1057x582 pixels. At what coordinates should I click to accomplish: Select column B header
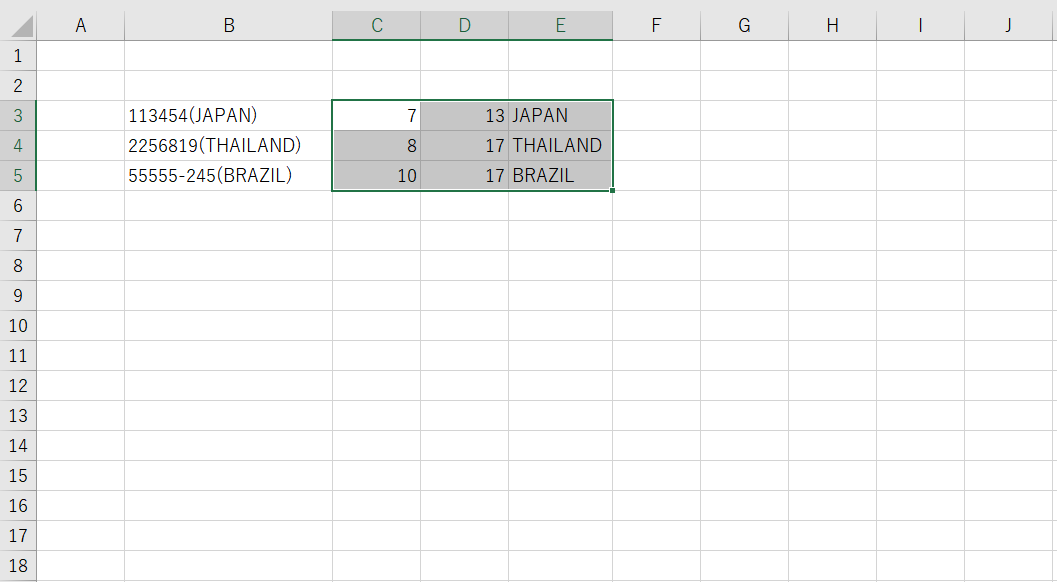(229, 26)
